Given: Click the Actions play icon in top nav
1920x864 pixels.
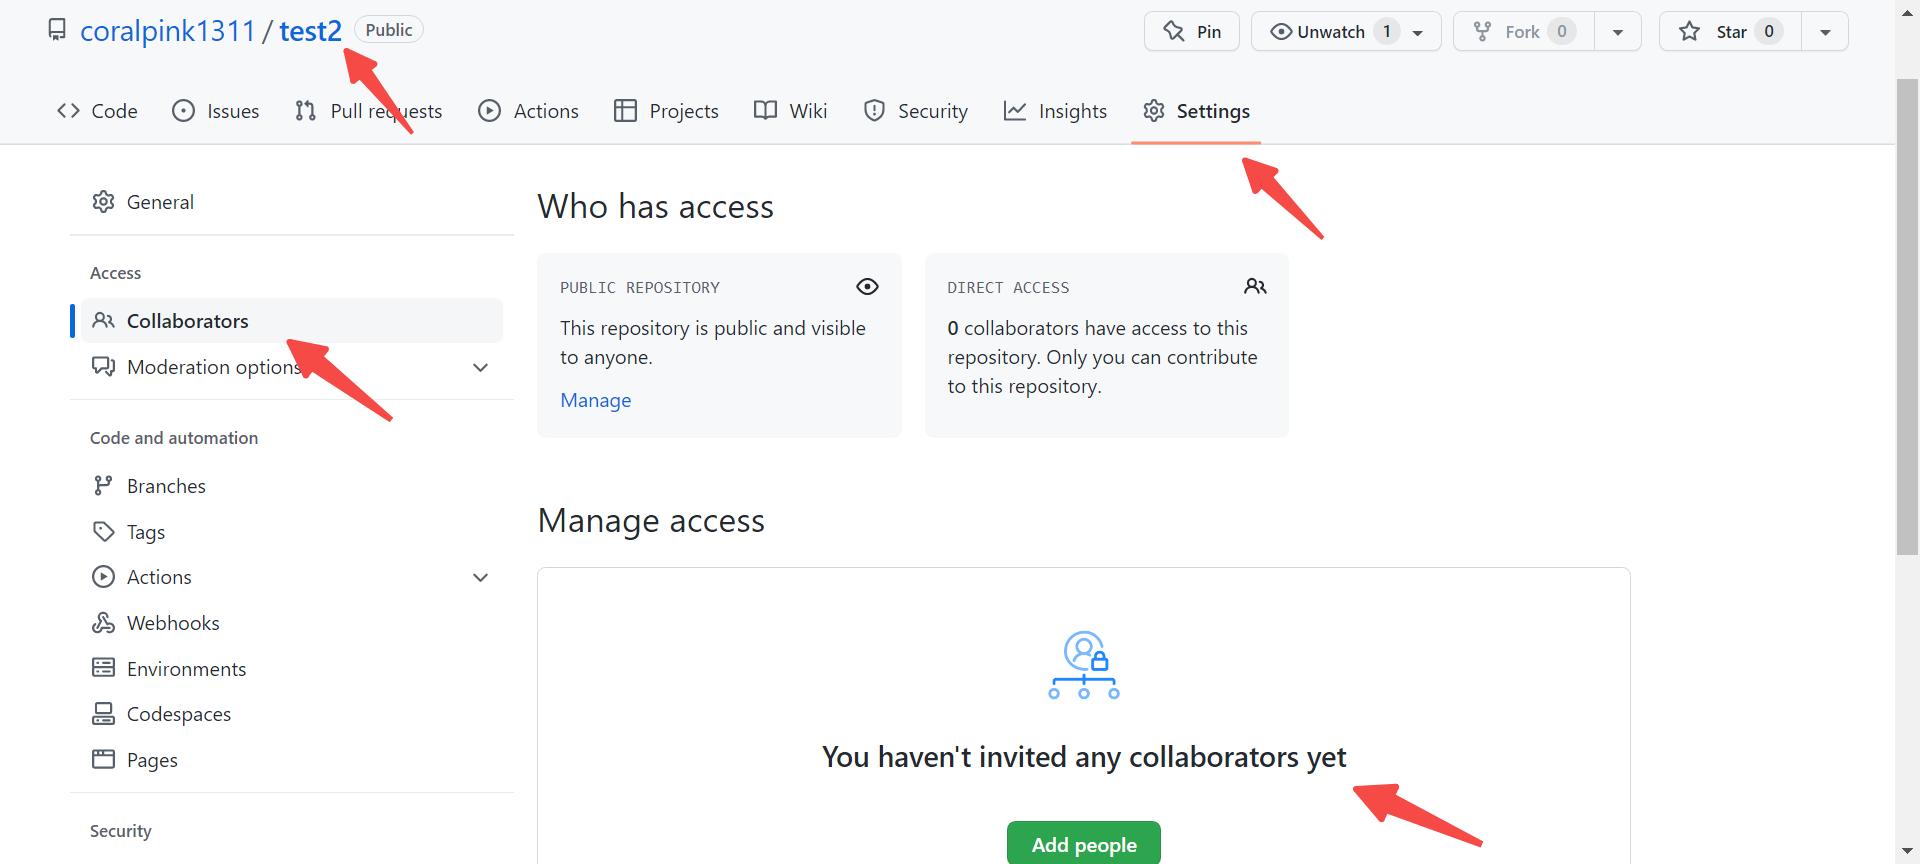Looking at the screenshot, I should [489, 111].
